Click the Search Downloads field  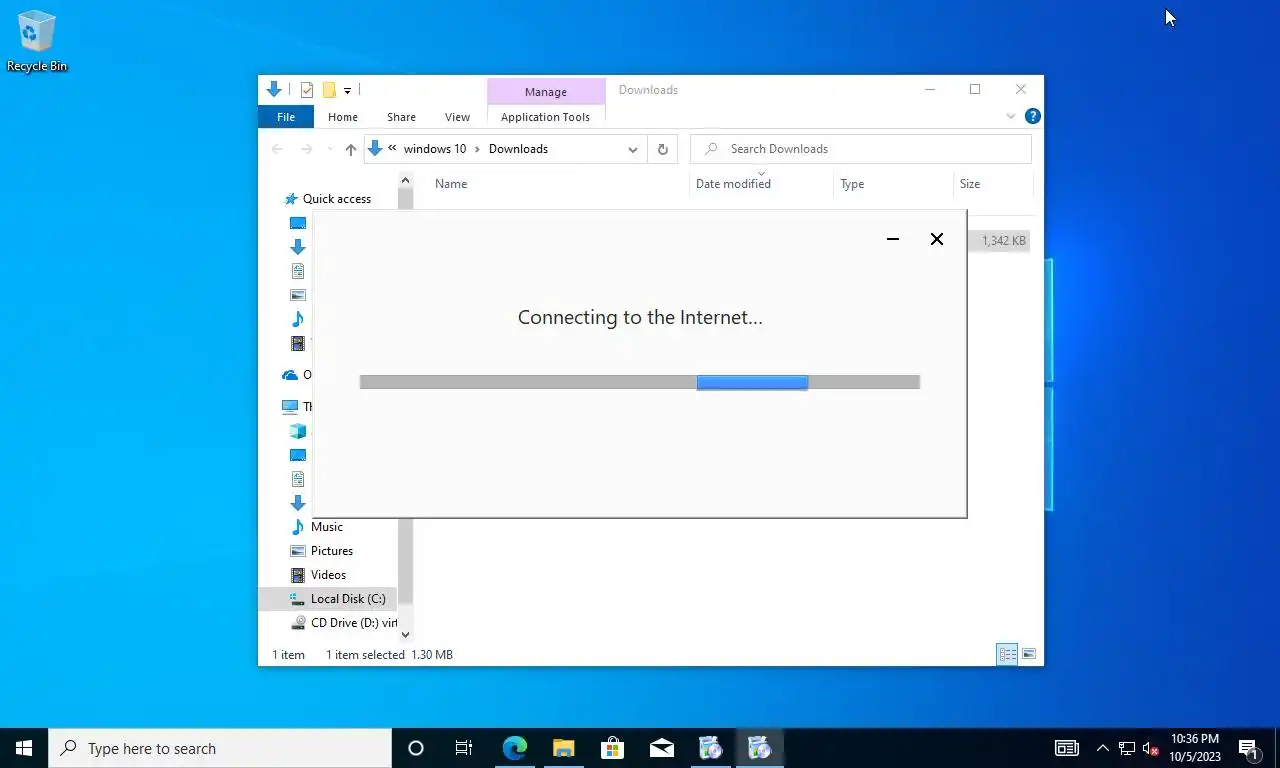click(x=861, y=149)
